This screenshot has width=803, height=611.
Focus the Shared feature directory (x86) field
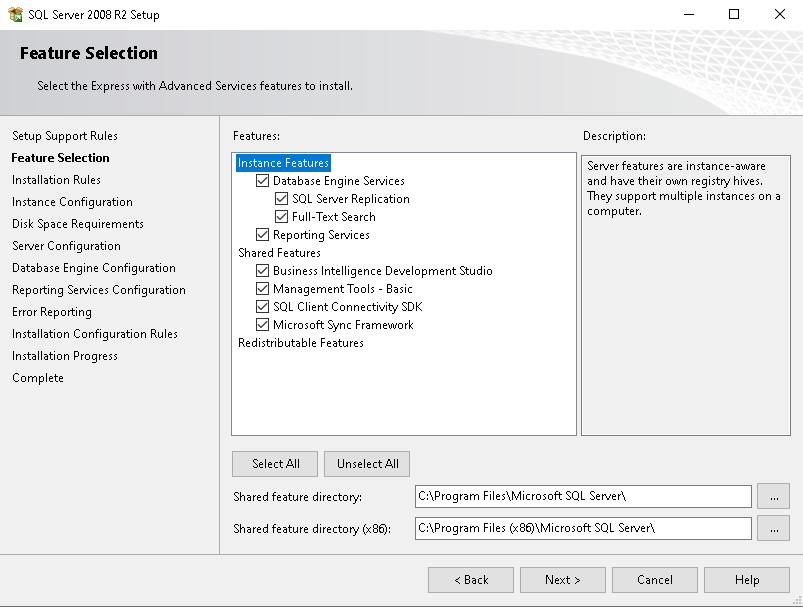coord(583,528)
